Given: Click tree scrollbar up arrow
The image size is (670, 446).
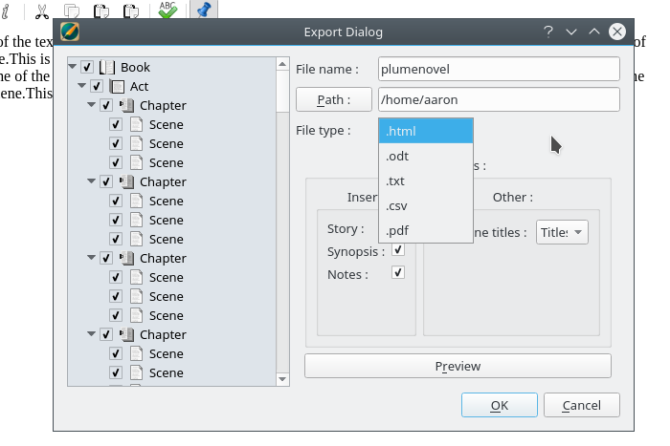Looking at the screenshot, I should 282,65.
